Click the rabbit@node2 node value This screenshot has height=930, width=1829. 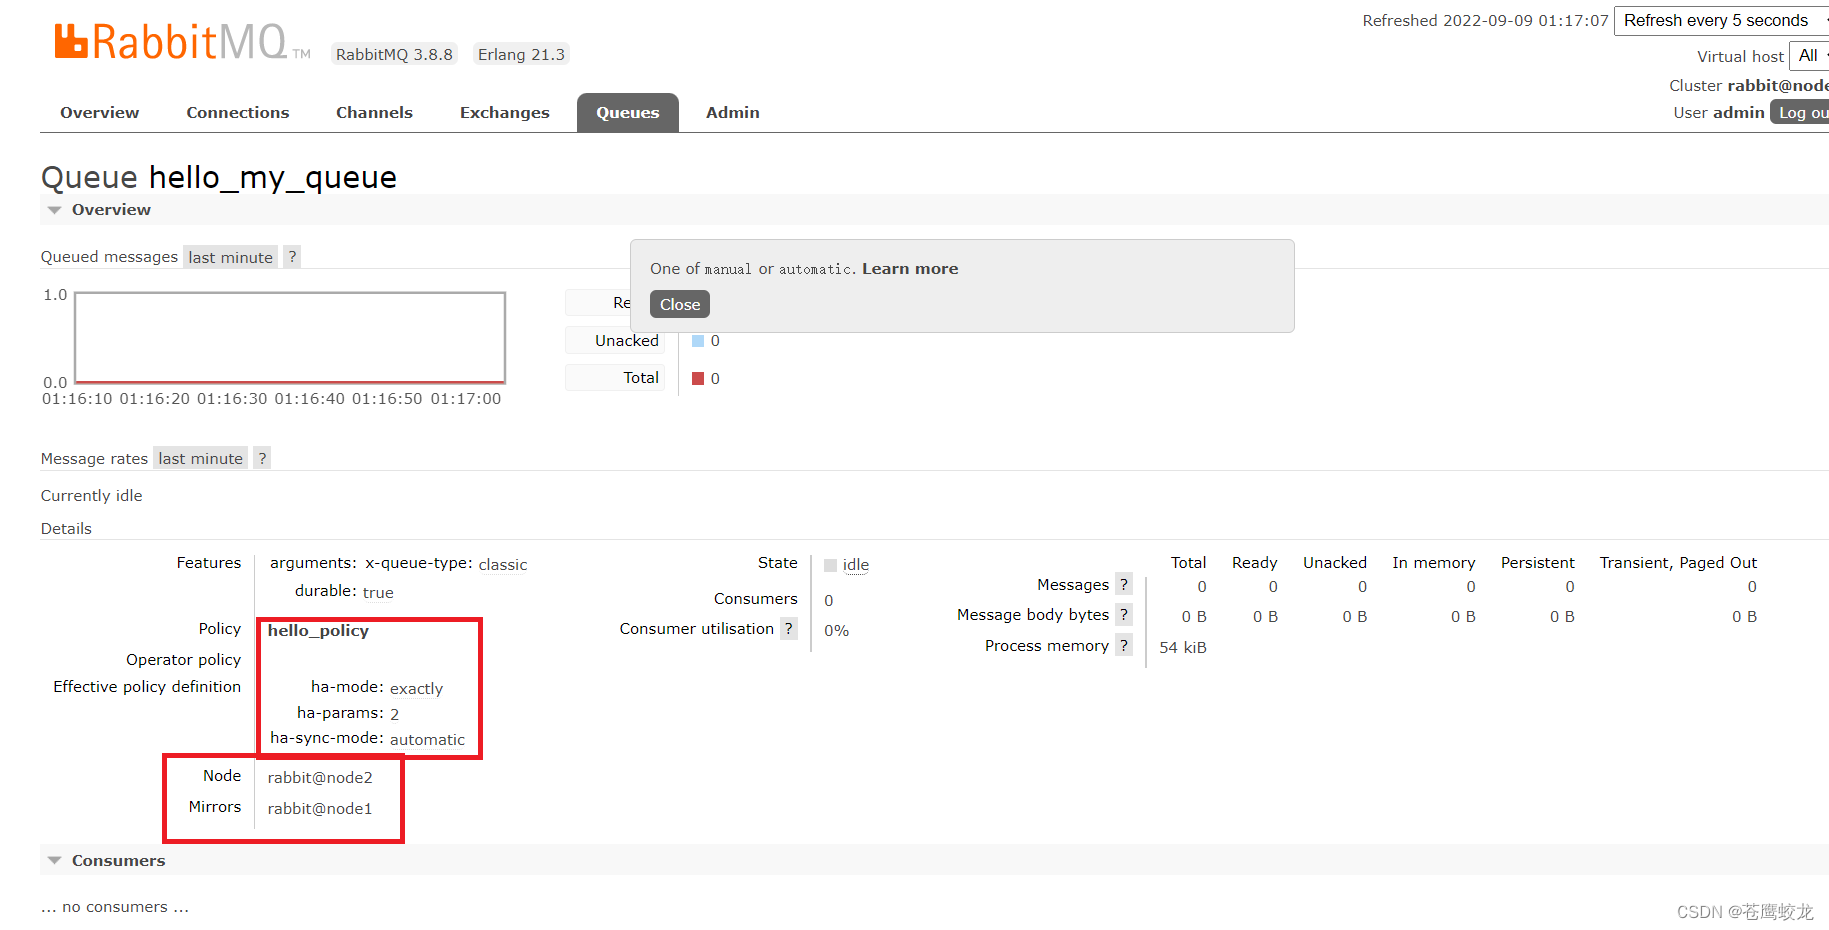tap(320, 778)
